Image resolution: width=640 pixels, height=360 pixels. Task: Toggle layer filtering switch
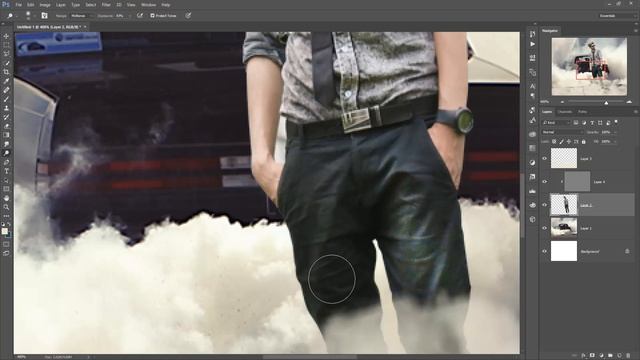click(616, 122)
